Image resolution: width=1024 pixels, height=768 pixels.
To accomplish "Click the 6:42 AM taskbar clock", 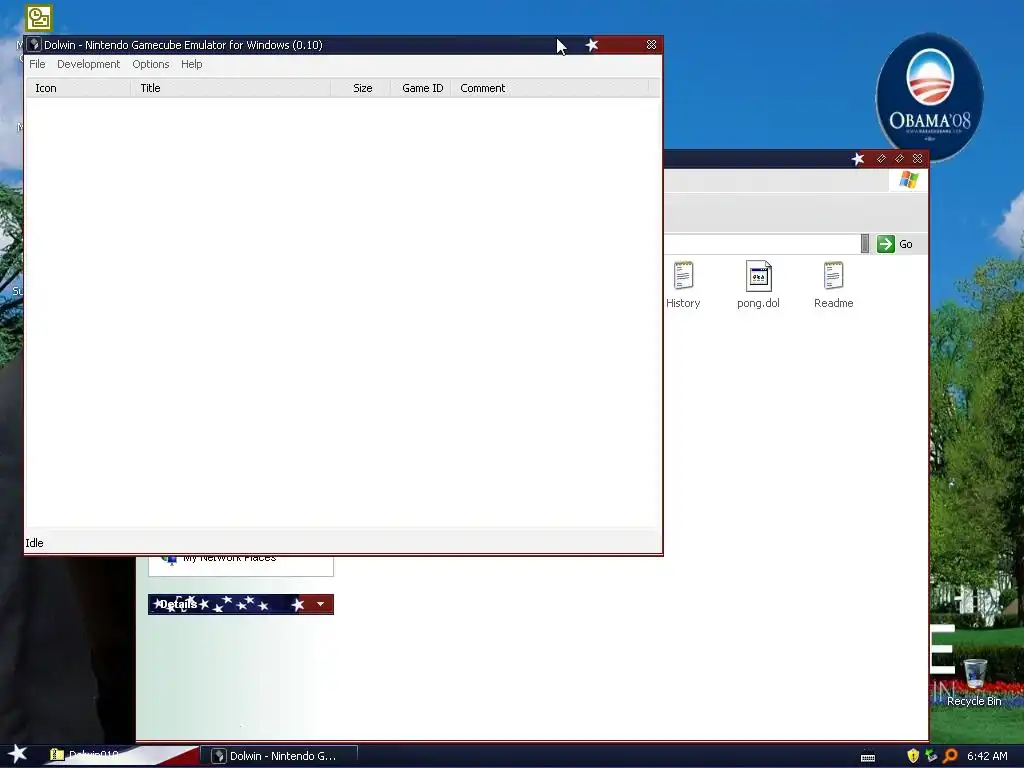I will click(x=987, y=756).
